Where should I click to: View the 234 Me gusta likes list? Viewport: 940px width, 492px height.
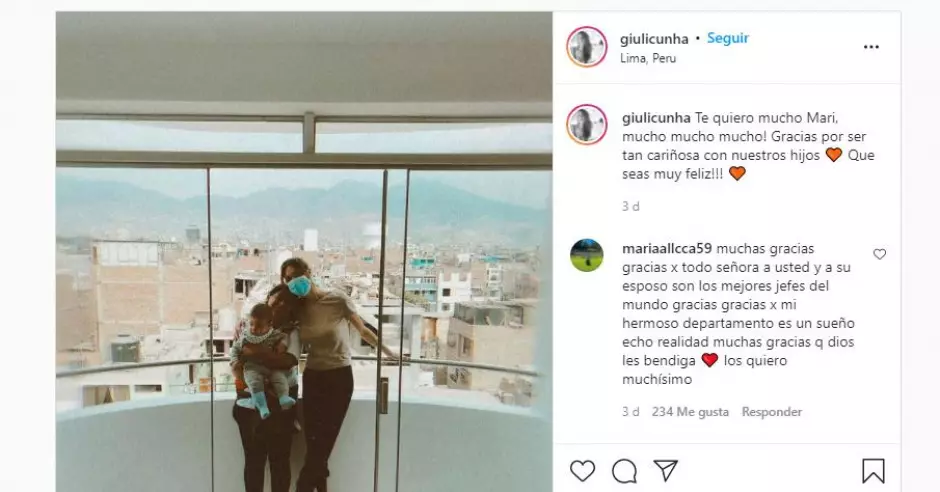pos(690,412)
